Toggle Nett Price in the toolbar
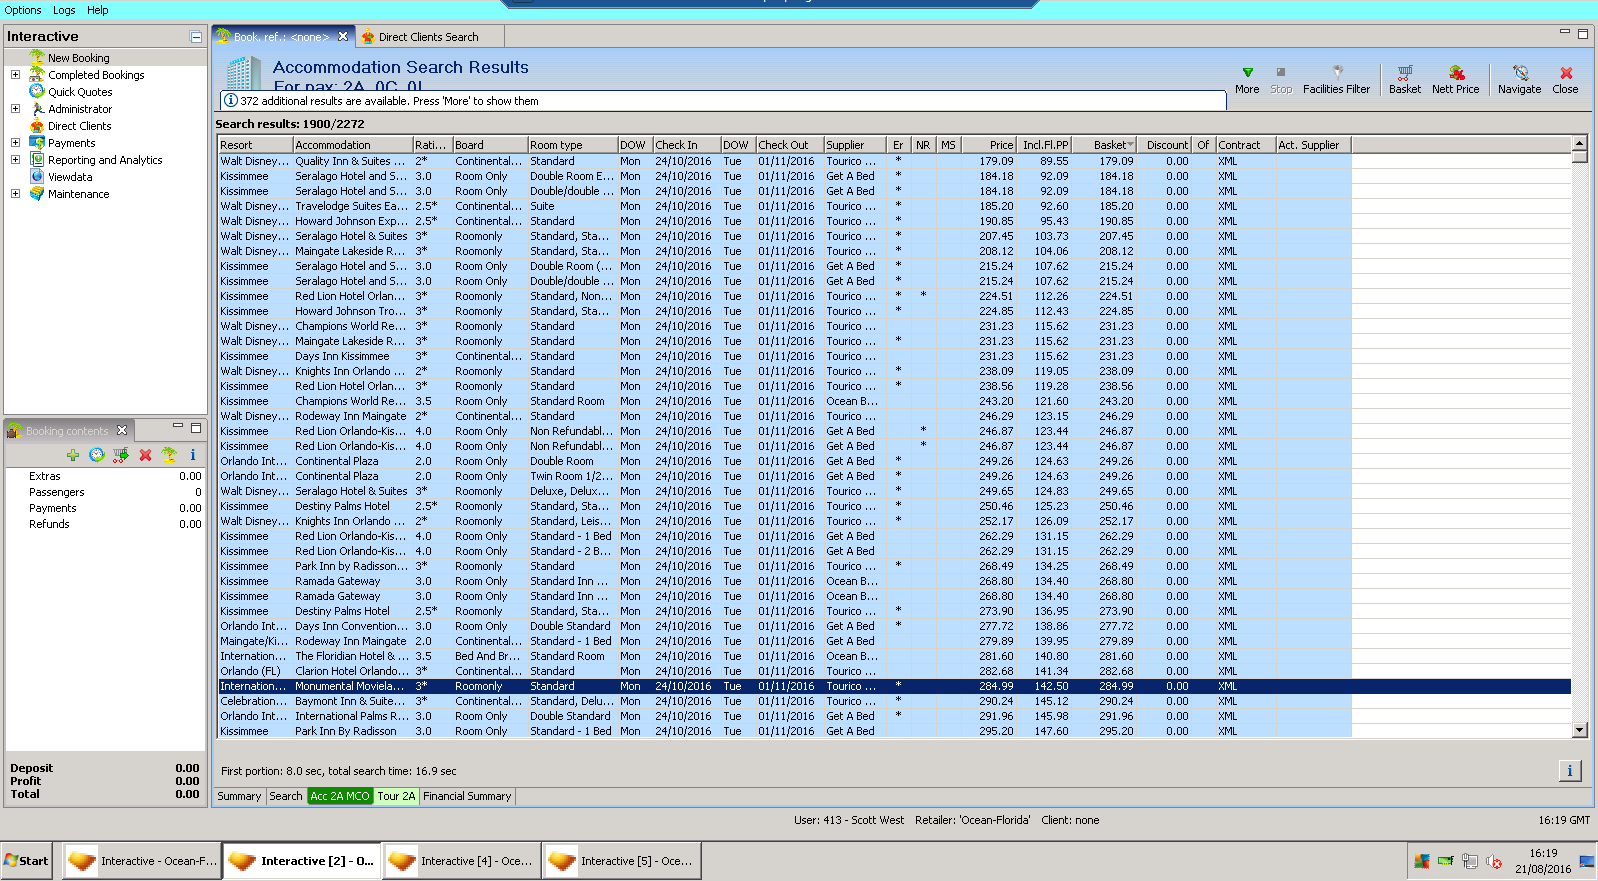 (1455, 80)
